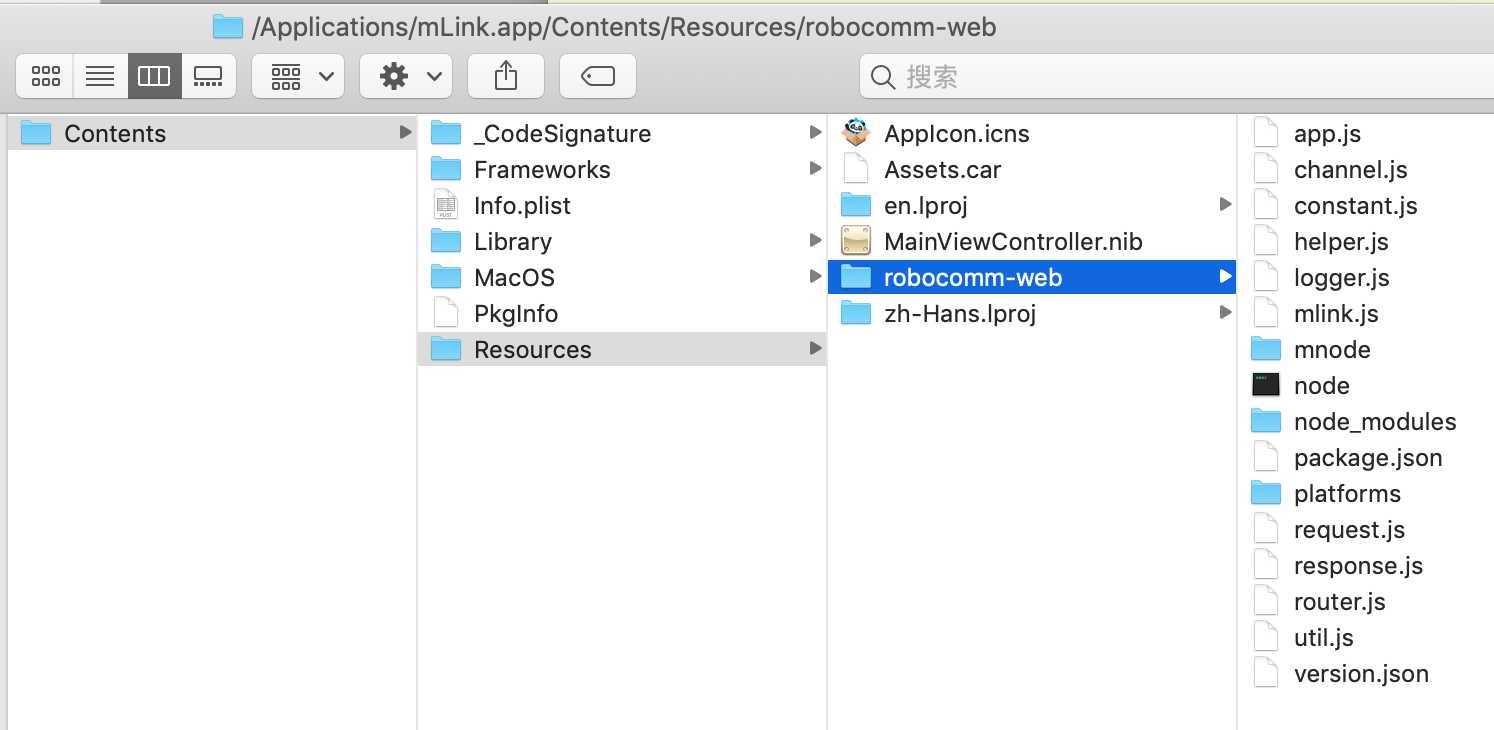
Task: Select the PkgInfo file icon
Action: (446, 313)
